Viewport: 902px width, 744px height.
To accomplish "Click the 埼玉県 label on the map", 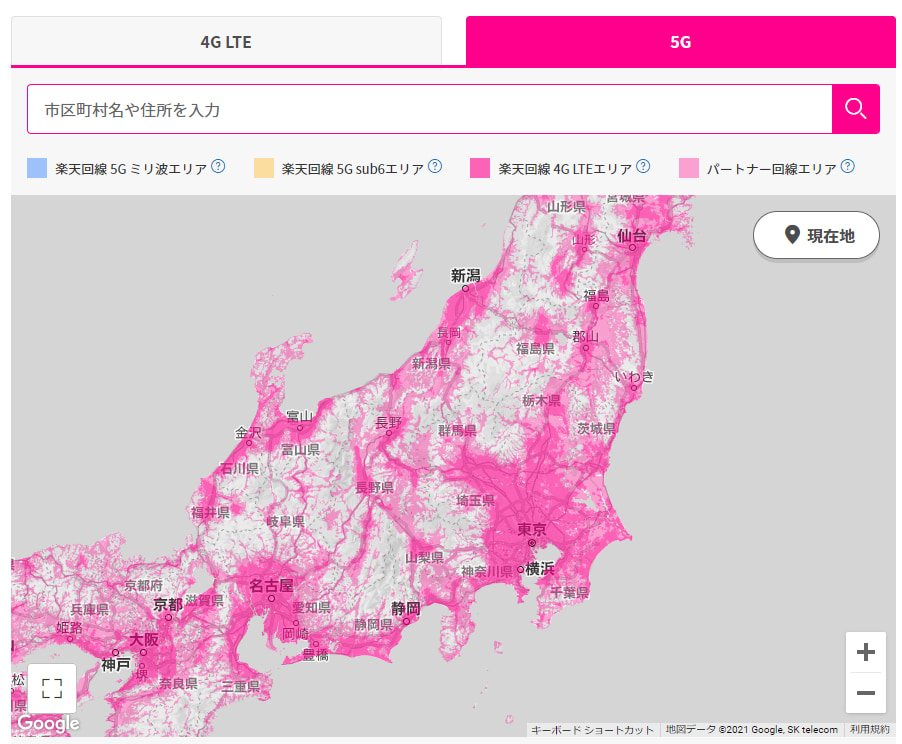I will pyautogui.click(x=476, y=500).
